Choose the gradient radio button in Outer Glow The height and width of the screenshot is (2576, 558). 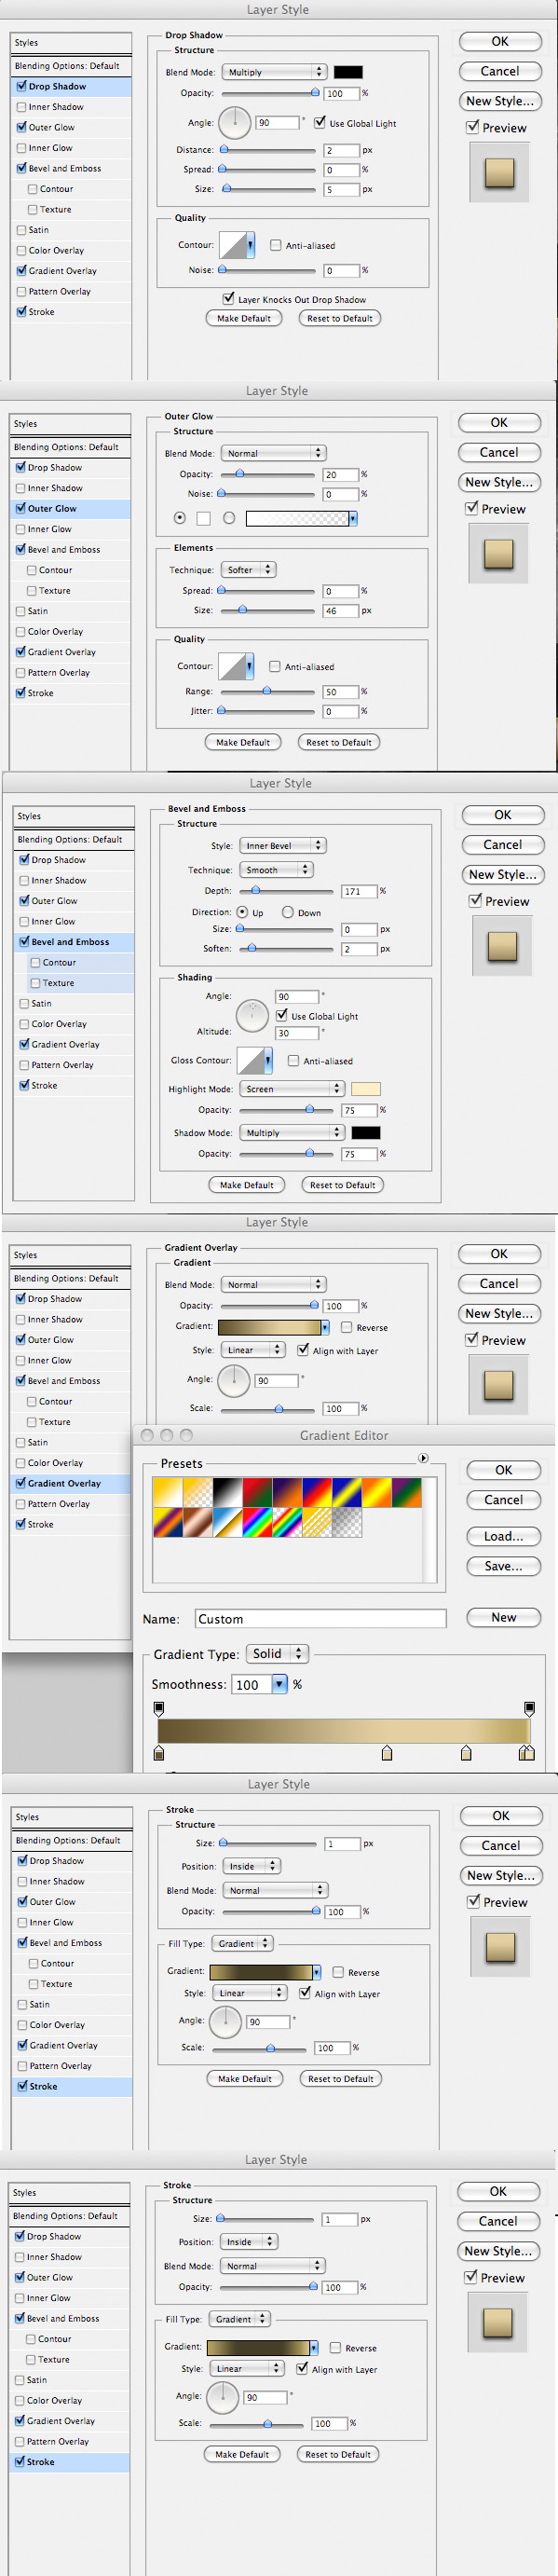[229, 518]
